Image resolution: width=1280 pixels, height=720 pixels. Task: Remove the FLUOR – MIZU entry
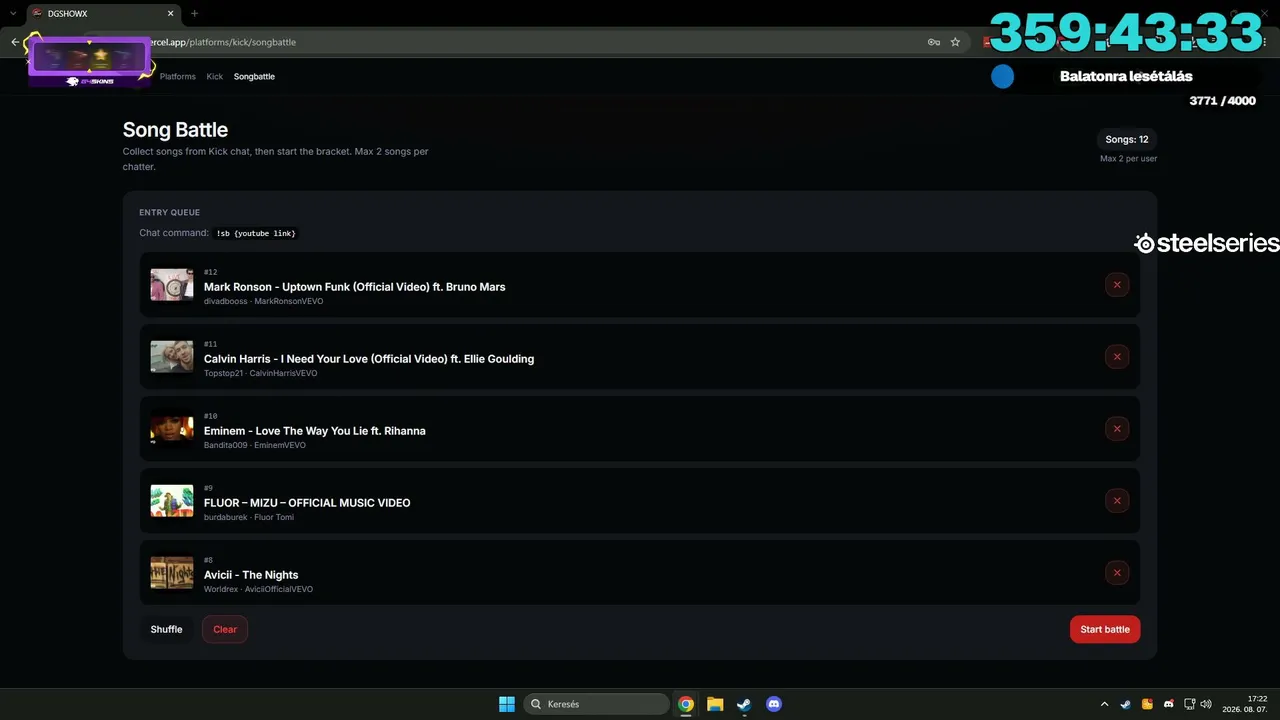(x=1117, y=501)
